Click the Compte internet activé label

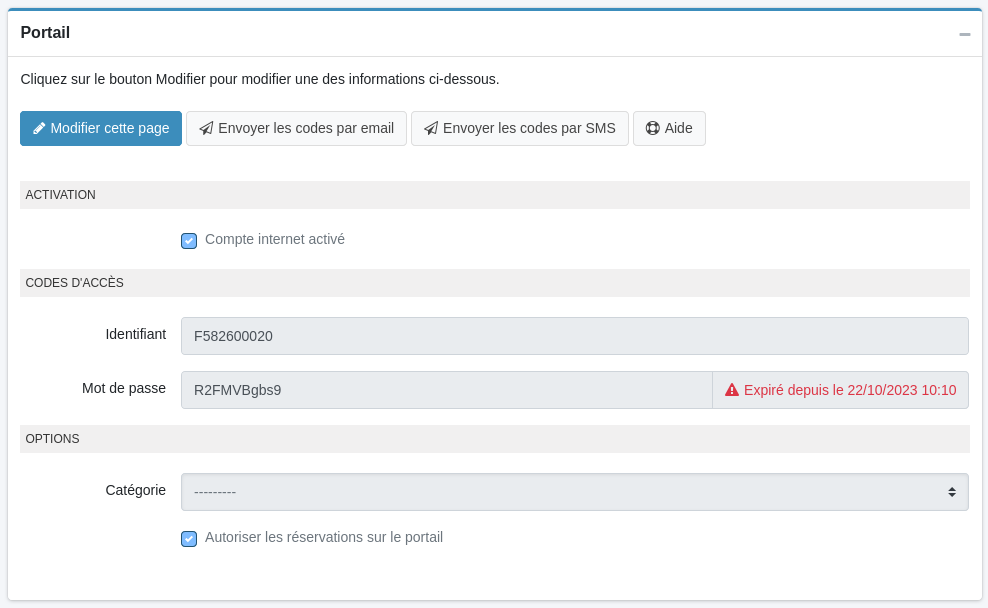coord(274,240)
